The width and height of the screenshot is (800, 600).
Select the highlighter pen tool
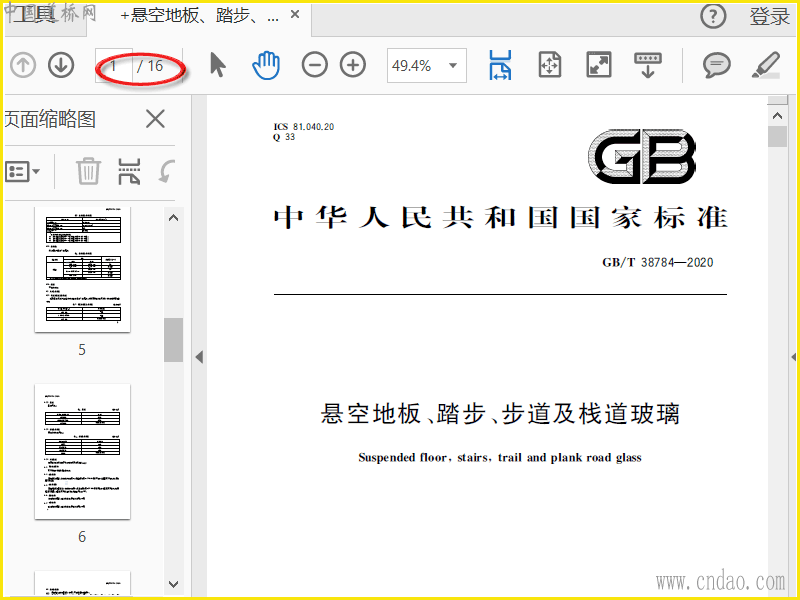766,65
